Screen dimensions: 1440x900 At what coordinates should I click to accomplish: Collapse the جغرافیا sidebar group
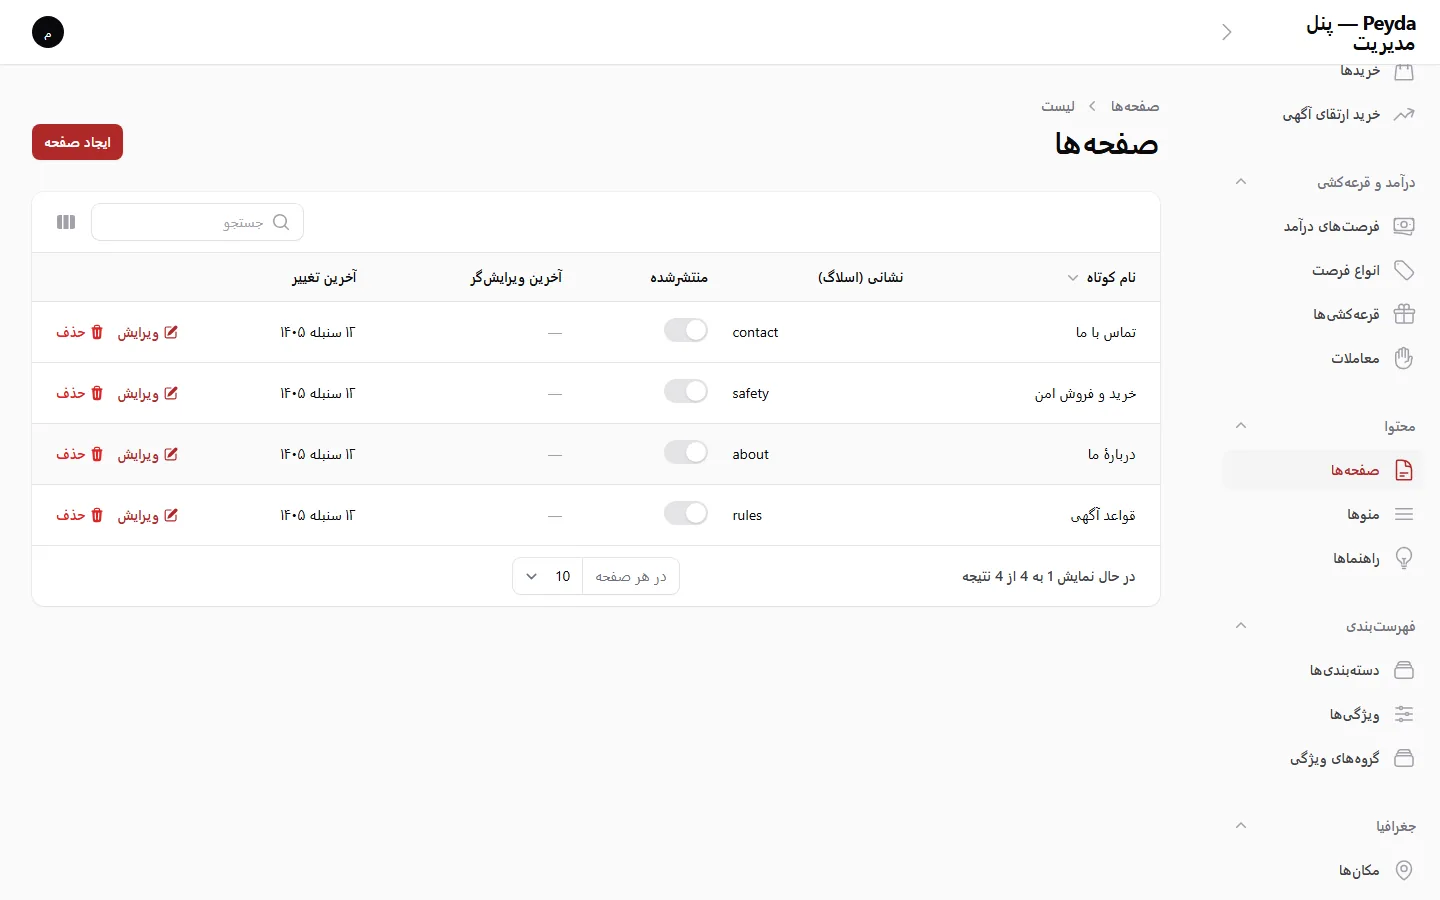point(1241,826)
